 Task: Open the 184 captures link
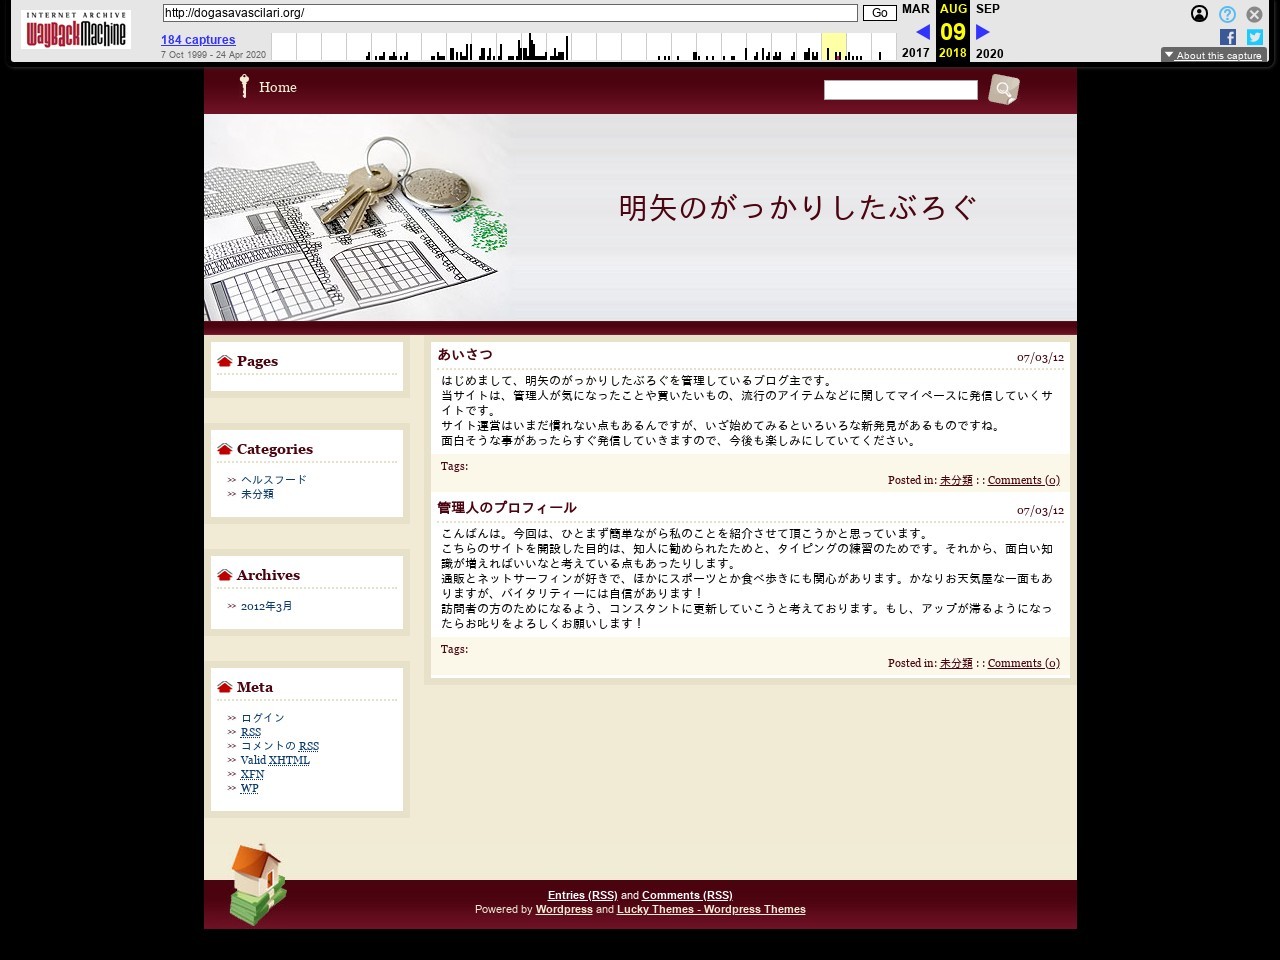(198, 40)
